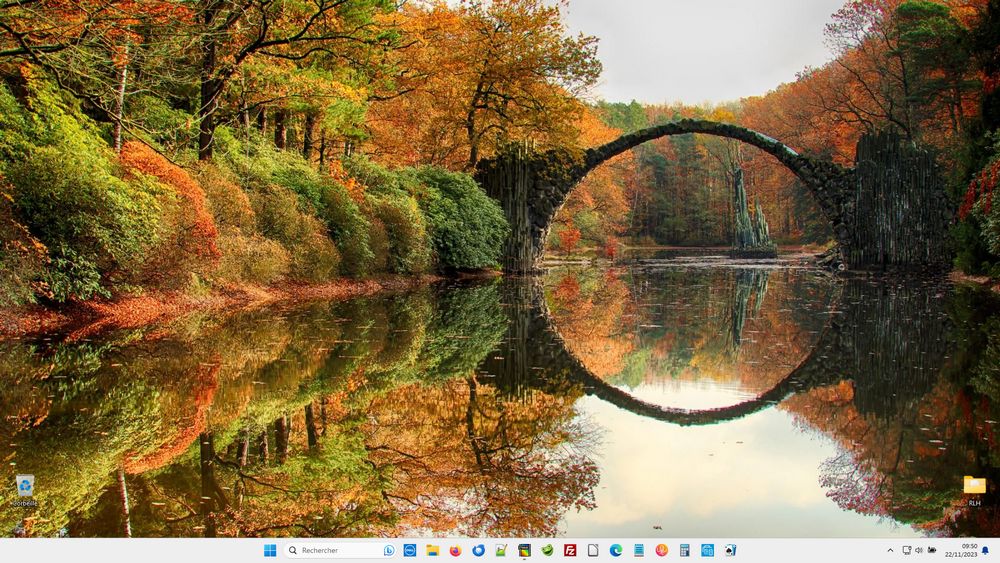The image size is (1000, 563).
Task: Open File Explorer from the taskbar
Action: tap(432, 550)
